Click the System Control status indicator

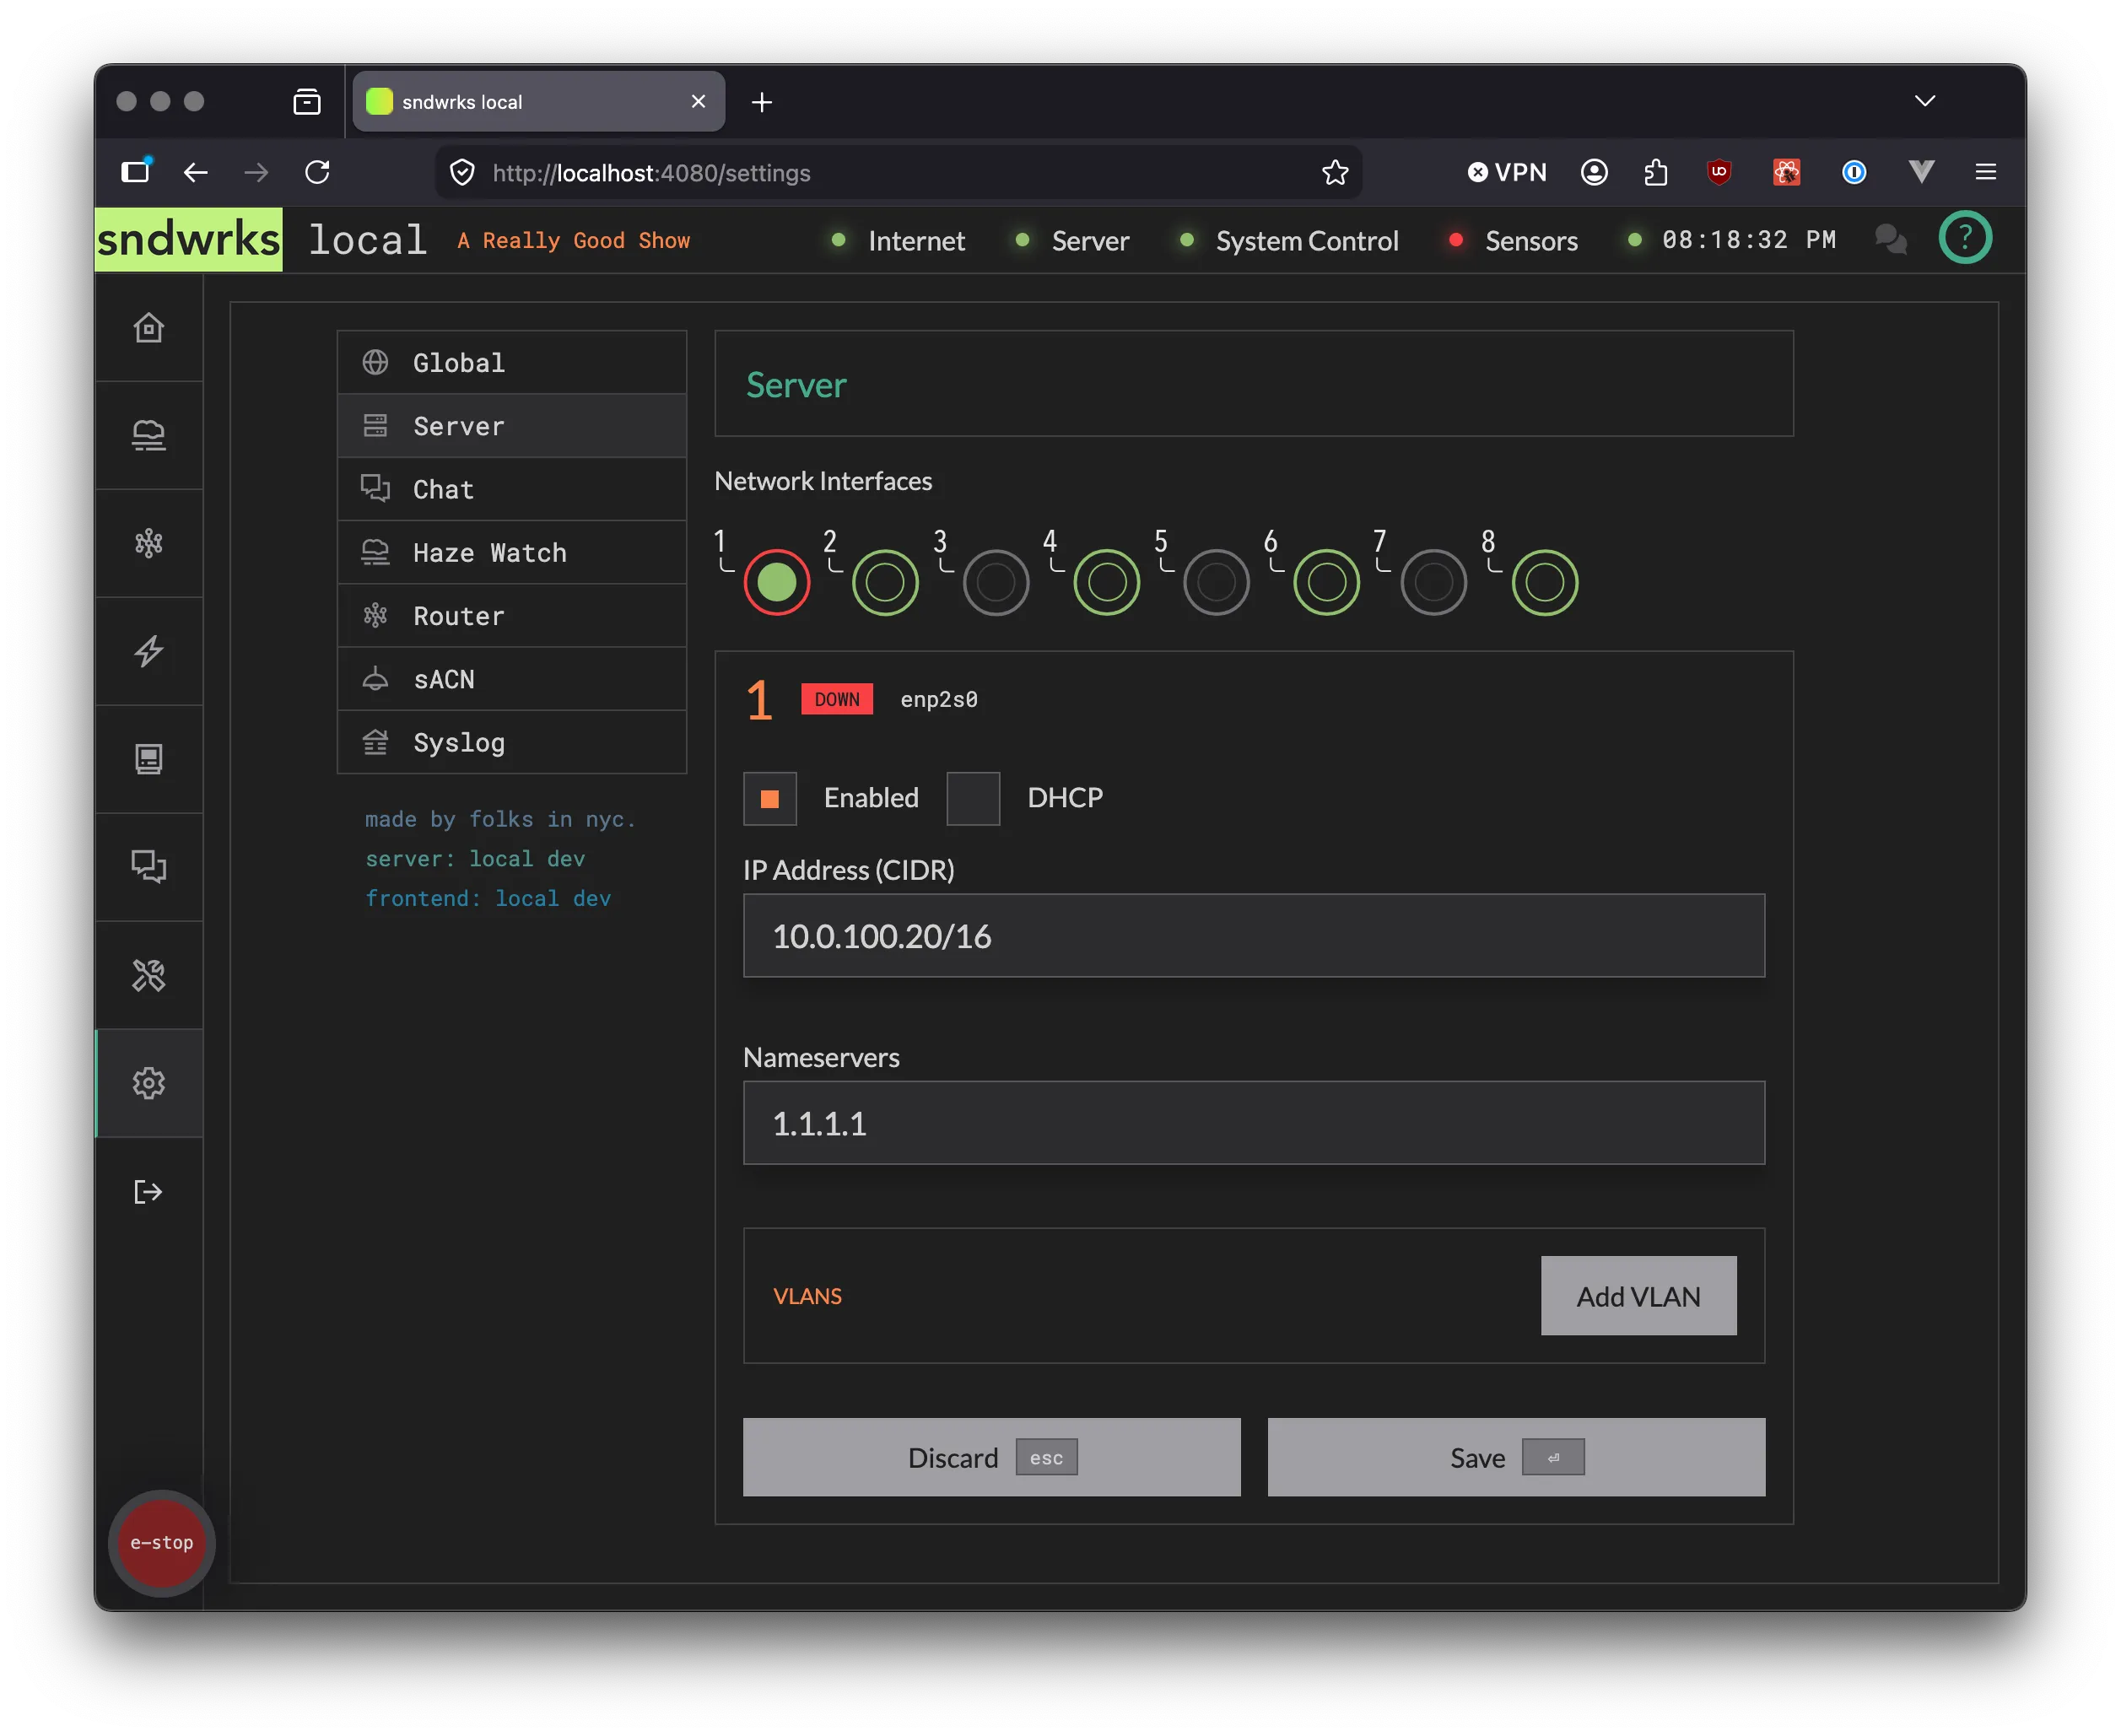click(x=1289, y=241)
